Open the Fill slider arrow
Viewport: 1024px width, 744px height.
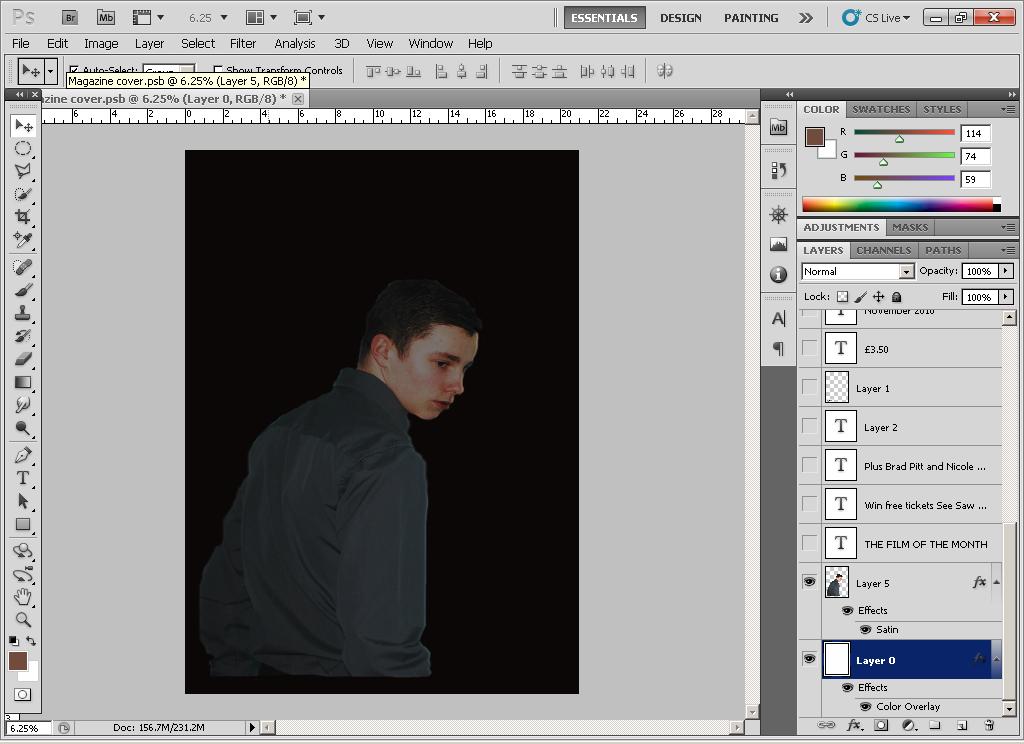click(1006, 297)
